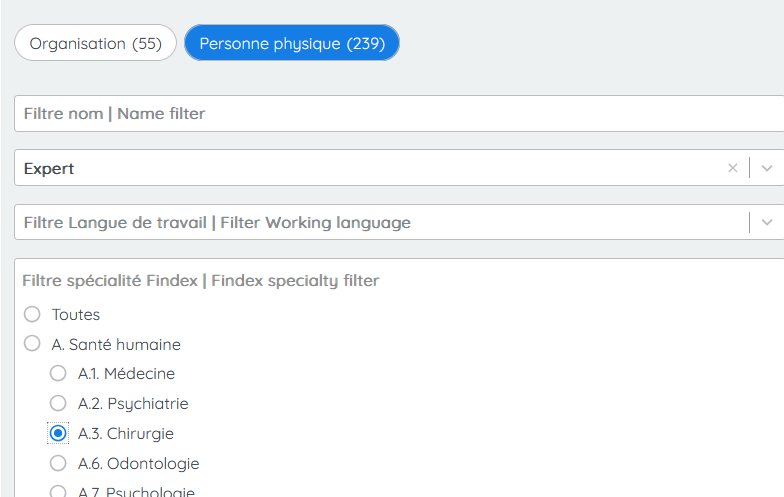
Task: Pick the A.1. Médecine radio button
Action: coord(58,374)
